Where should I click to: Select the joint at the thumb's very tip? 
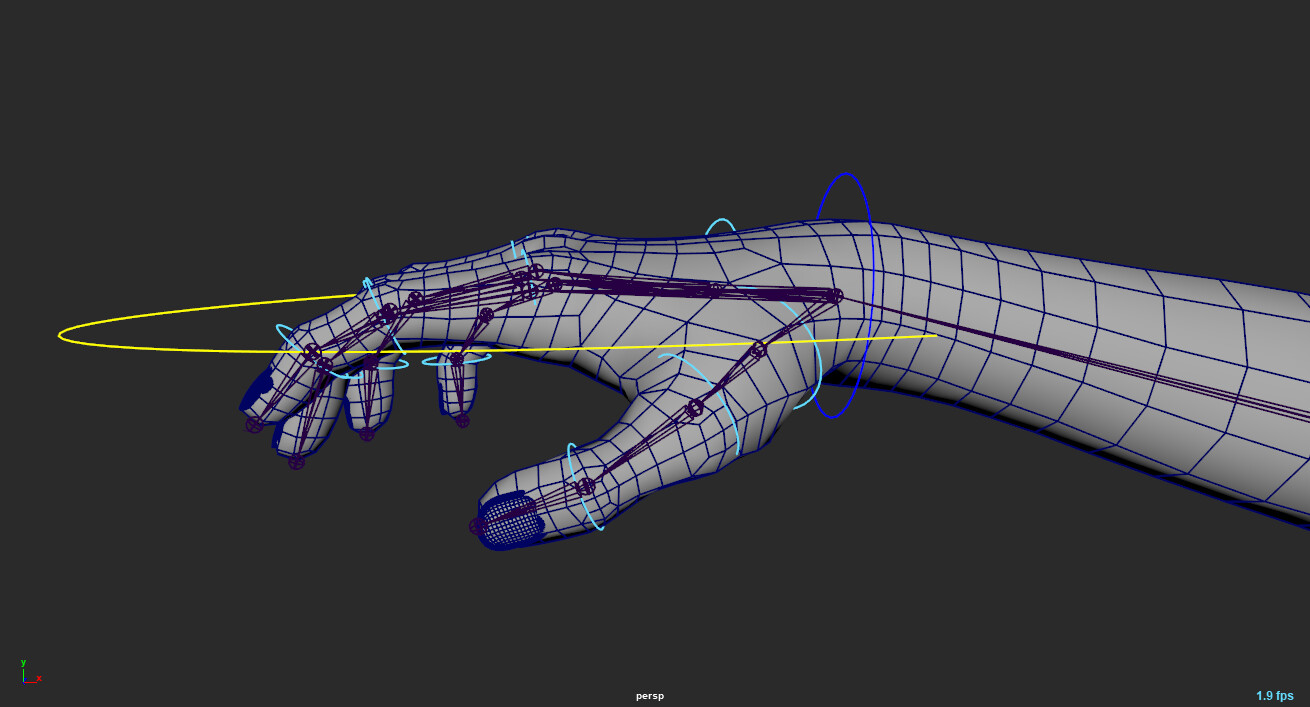478,525
